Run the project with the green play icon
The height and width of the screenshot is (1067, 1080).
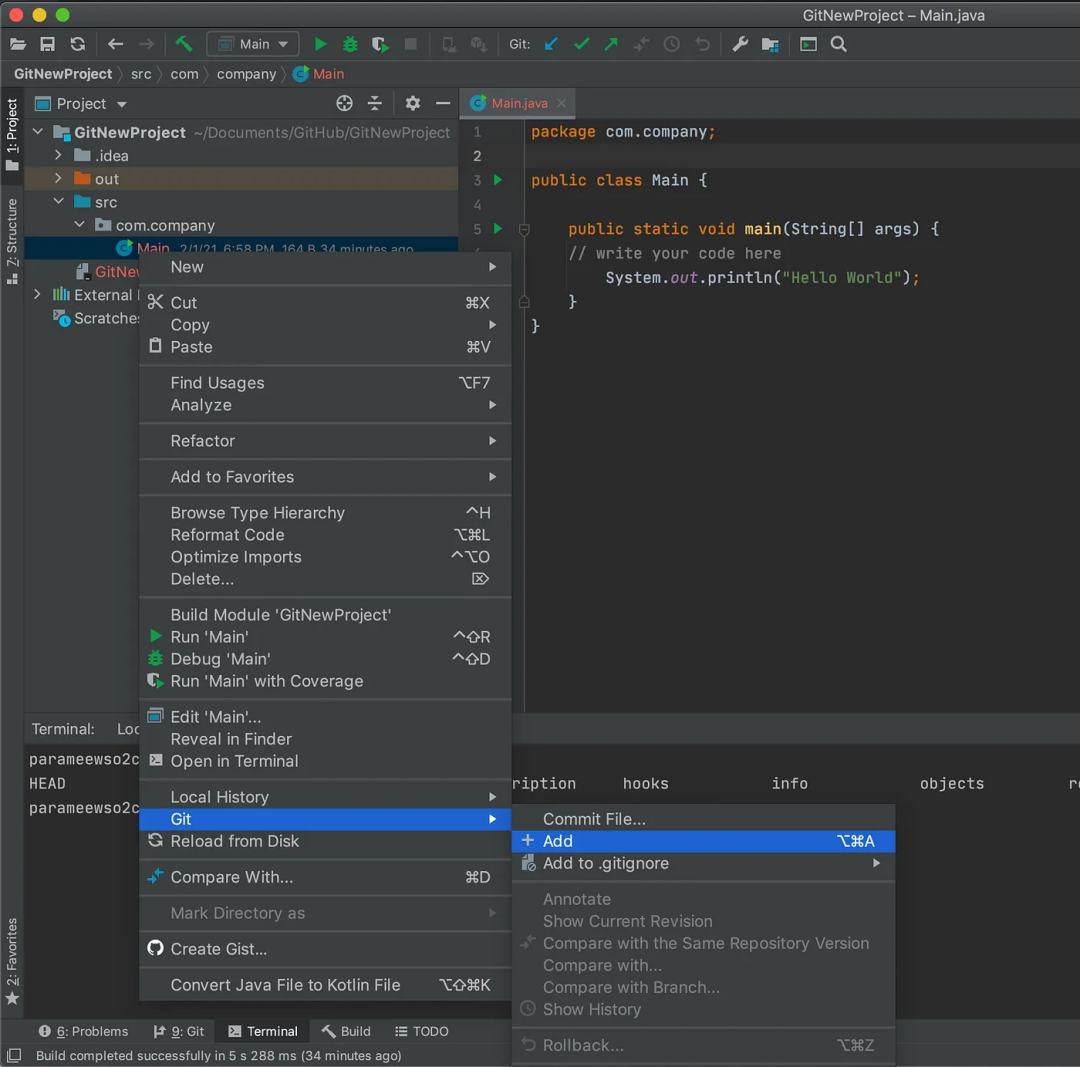[320, 45]
